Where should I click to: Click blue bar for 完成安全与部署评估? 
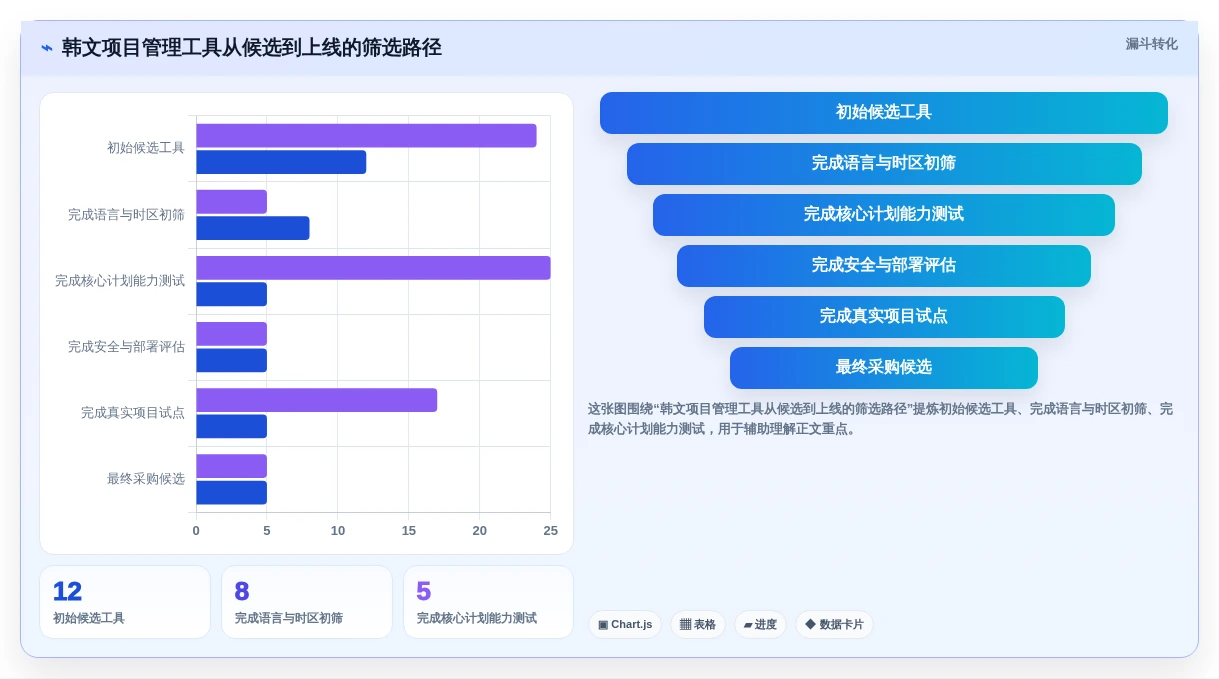click(231, 360)
